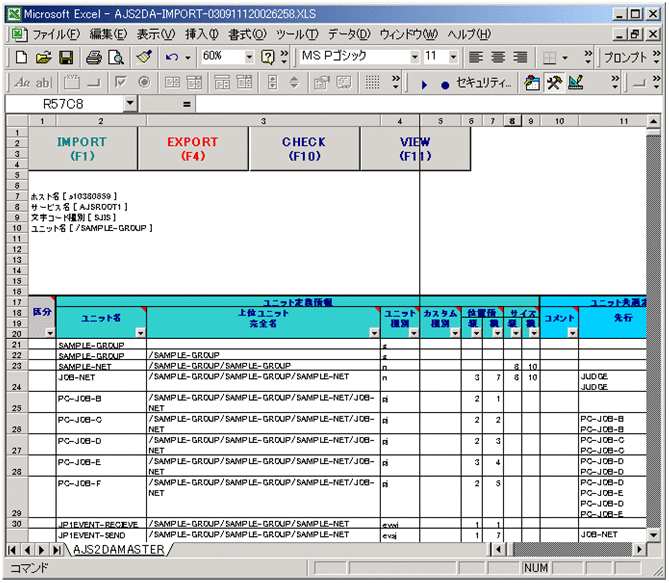Center-align text using the toolbar icon

pos(497,58)
